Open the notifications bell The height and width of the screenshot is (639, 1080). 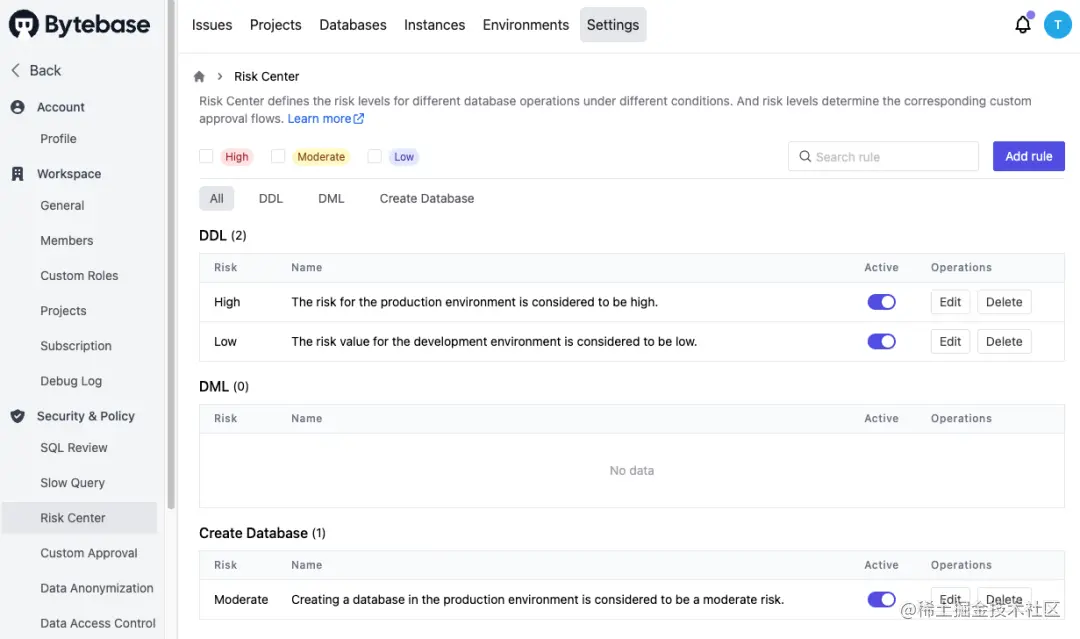tap(1022, 25)
